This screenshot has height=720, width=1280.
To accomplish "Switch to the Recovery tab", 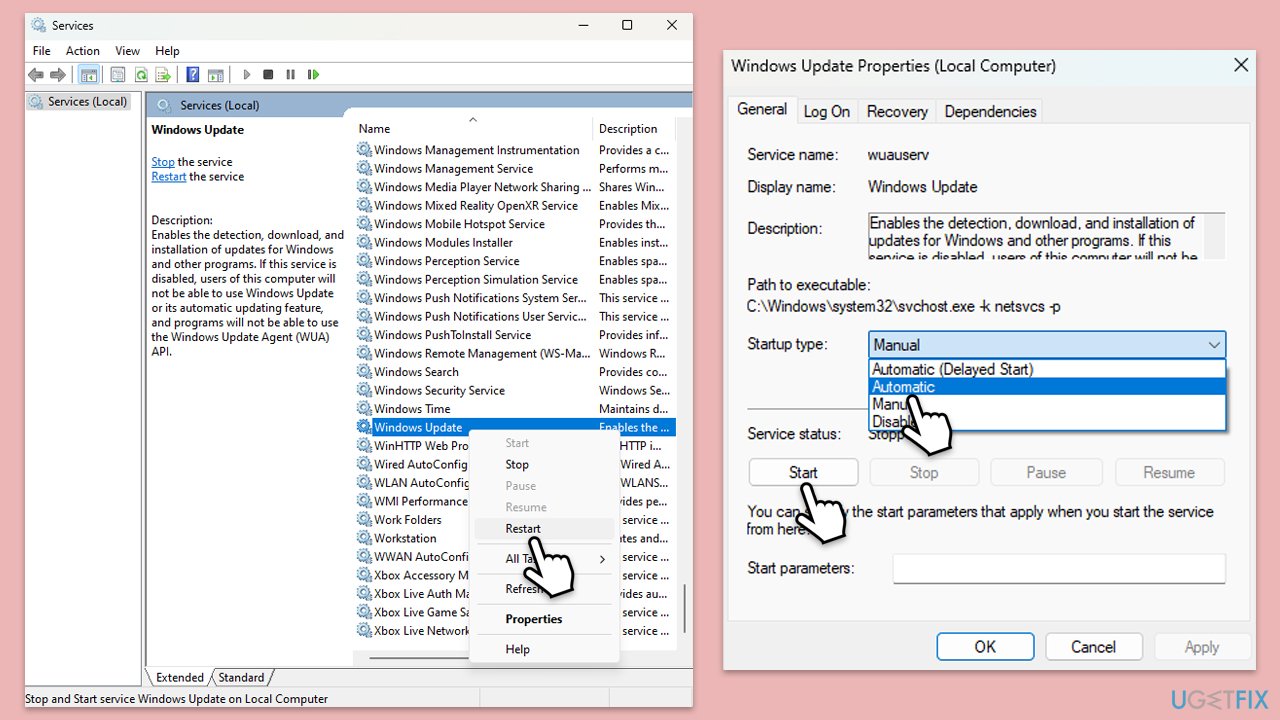I will (896, 112).
